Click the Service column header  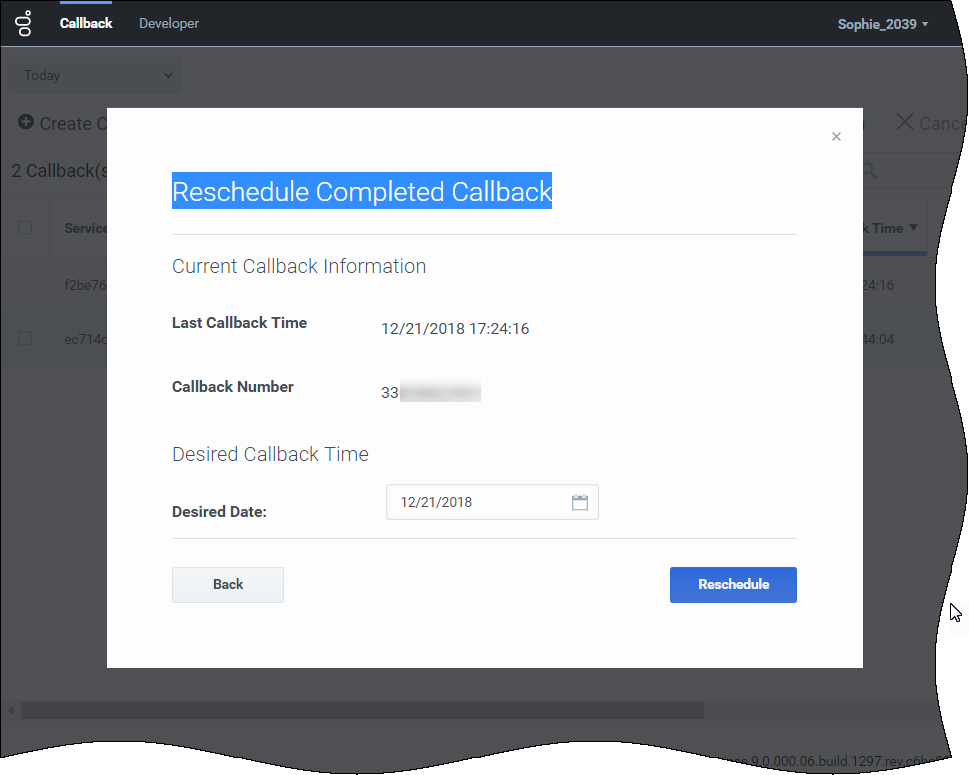coord(85,228)
